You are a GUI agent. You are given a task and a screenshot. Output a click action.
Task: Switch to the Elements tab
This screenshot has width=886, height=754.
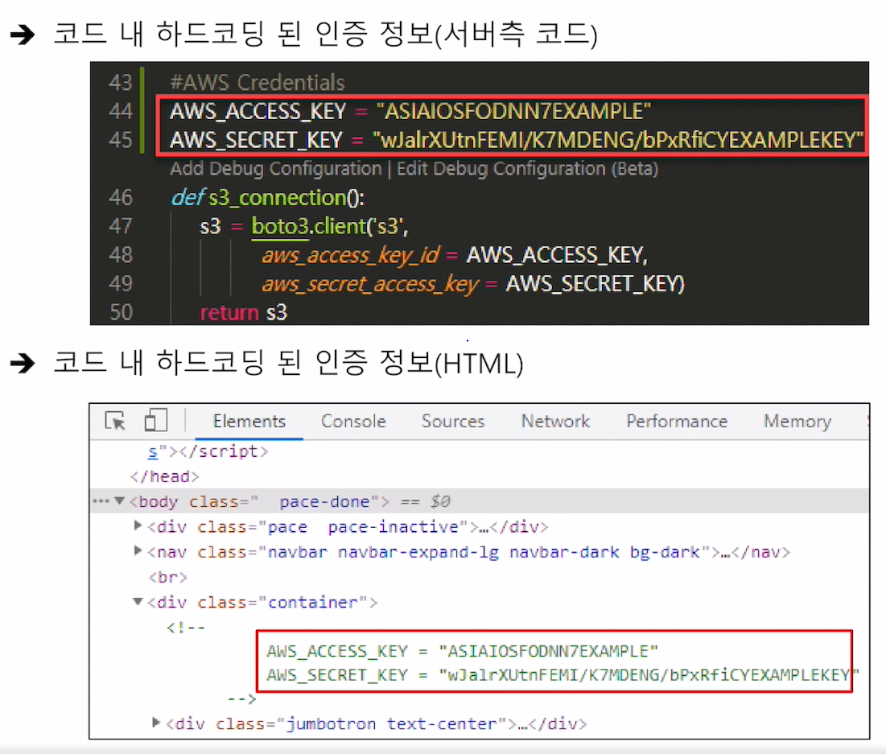tap(249, 421)
